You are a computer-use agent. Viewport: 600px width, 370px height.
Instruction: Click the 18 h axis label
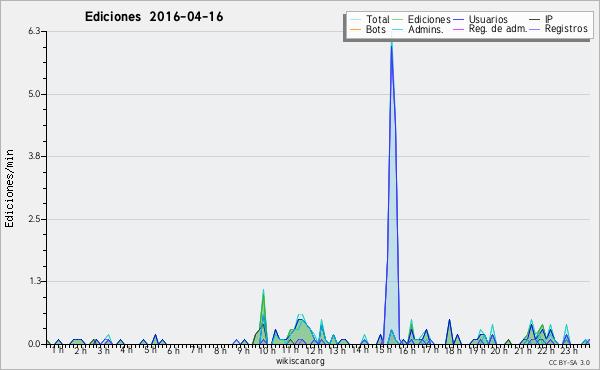click(x=454, y=350)
